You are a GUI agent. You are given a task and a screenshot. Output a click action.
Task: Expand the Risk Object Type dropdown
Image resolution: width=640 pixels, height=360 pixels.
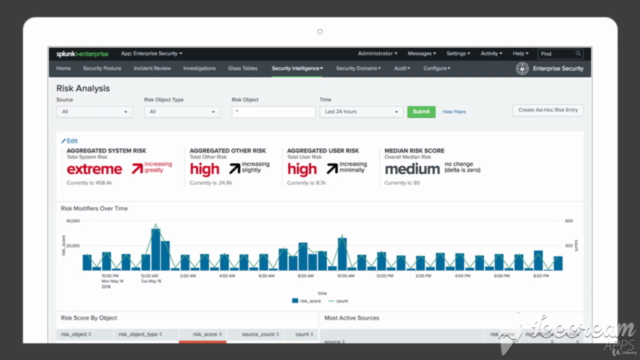(x=182, y=112)
